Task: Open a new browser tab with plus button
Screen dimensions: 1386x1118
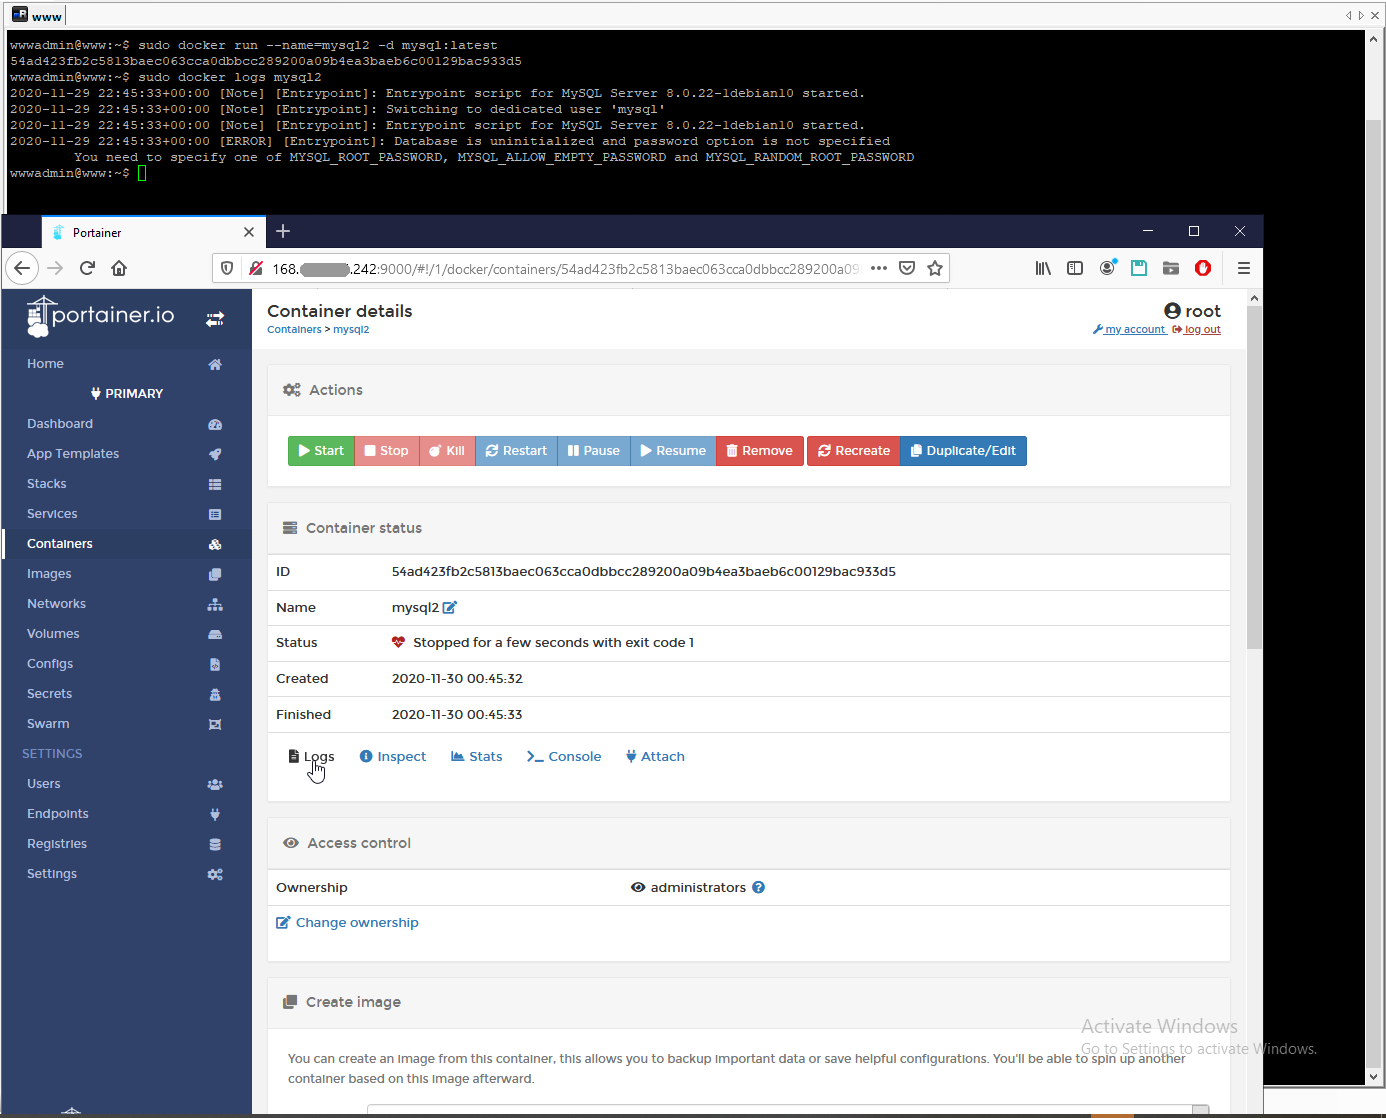Action: click(x=283, y=231)
